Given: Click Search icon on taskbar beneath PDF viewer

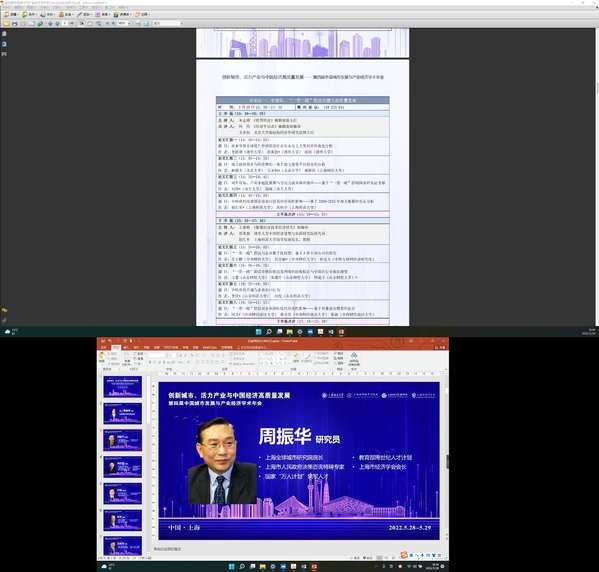Looking at the screenshot, I should click(269, 332).
